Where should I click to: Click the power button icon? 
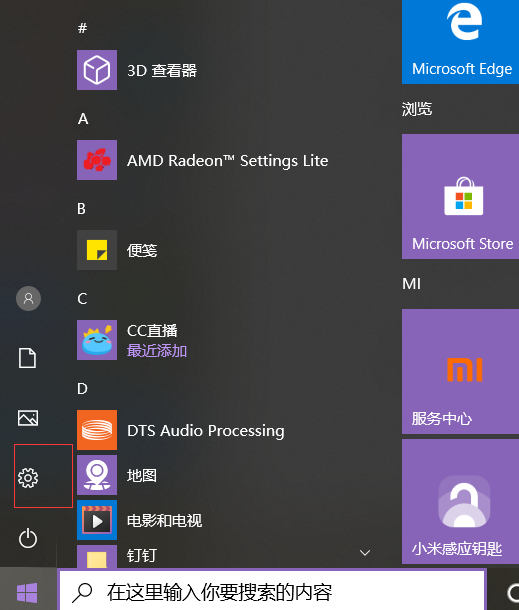pos(28,538)
